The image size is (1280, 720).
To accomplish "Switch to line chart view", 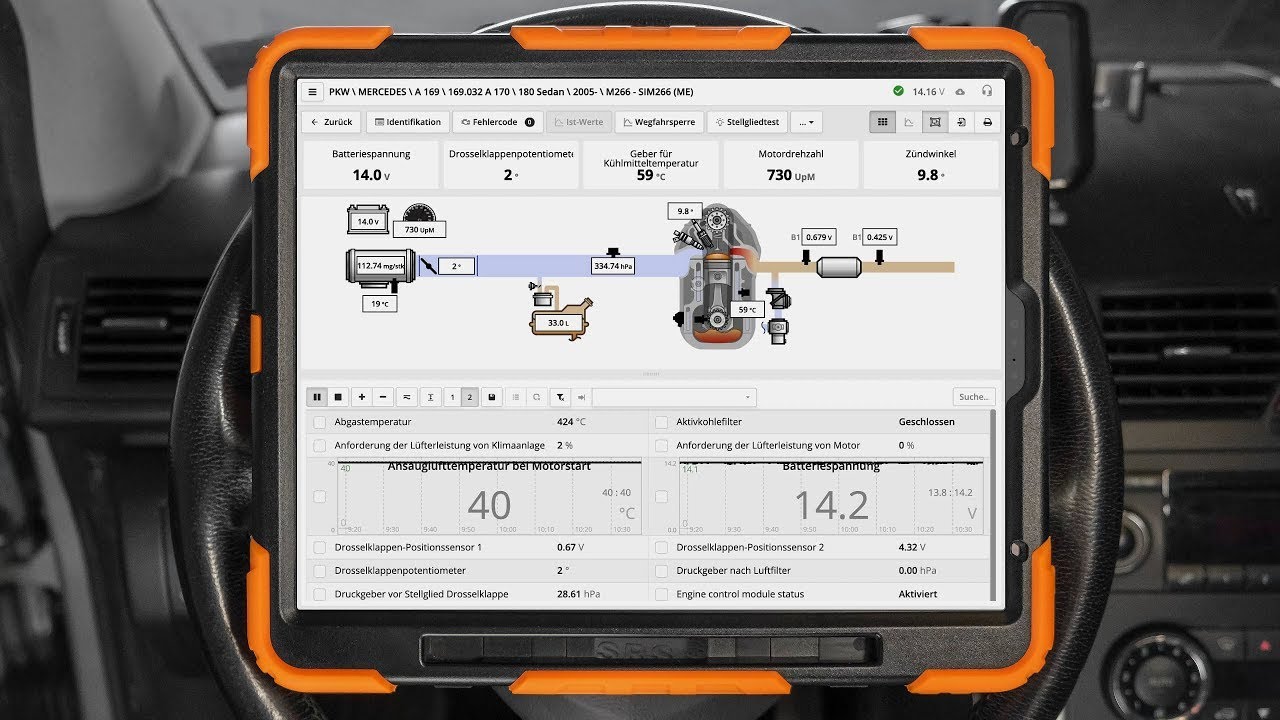I will [x=909, y=122].
